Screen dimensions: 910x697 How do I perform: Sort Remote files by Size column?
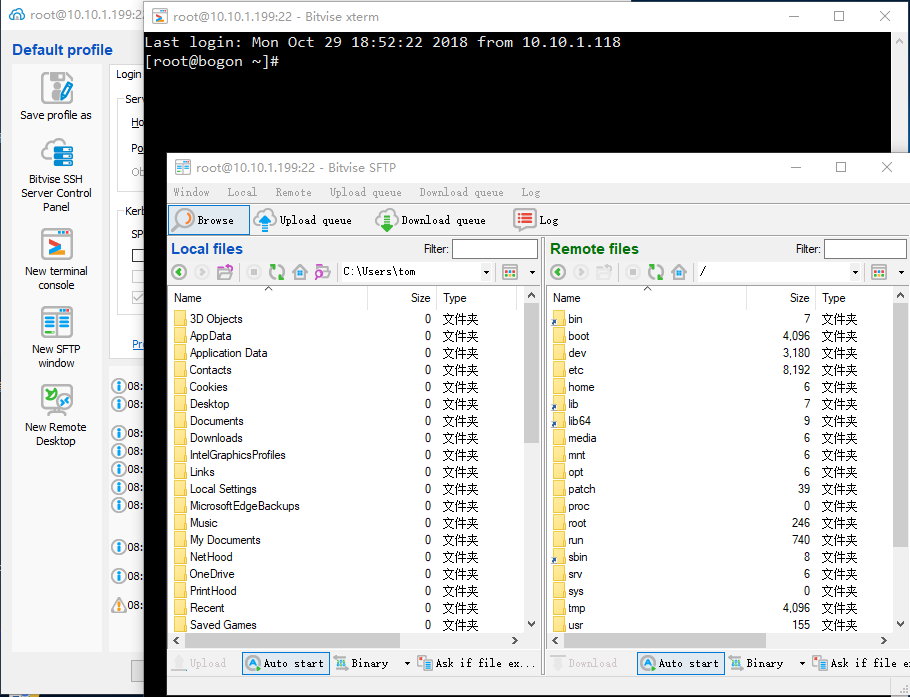coord(780,298)
